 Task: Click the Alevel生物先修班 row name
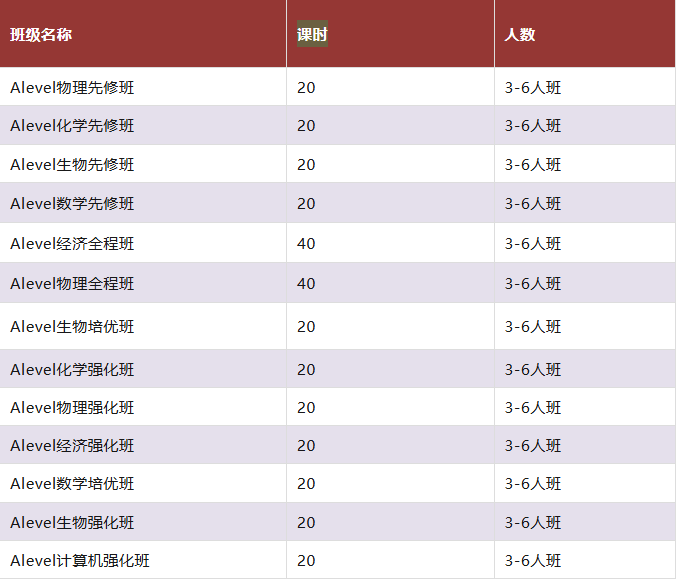[x=72, y=165]
